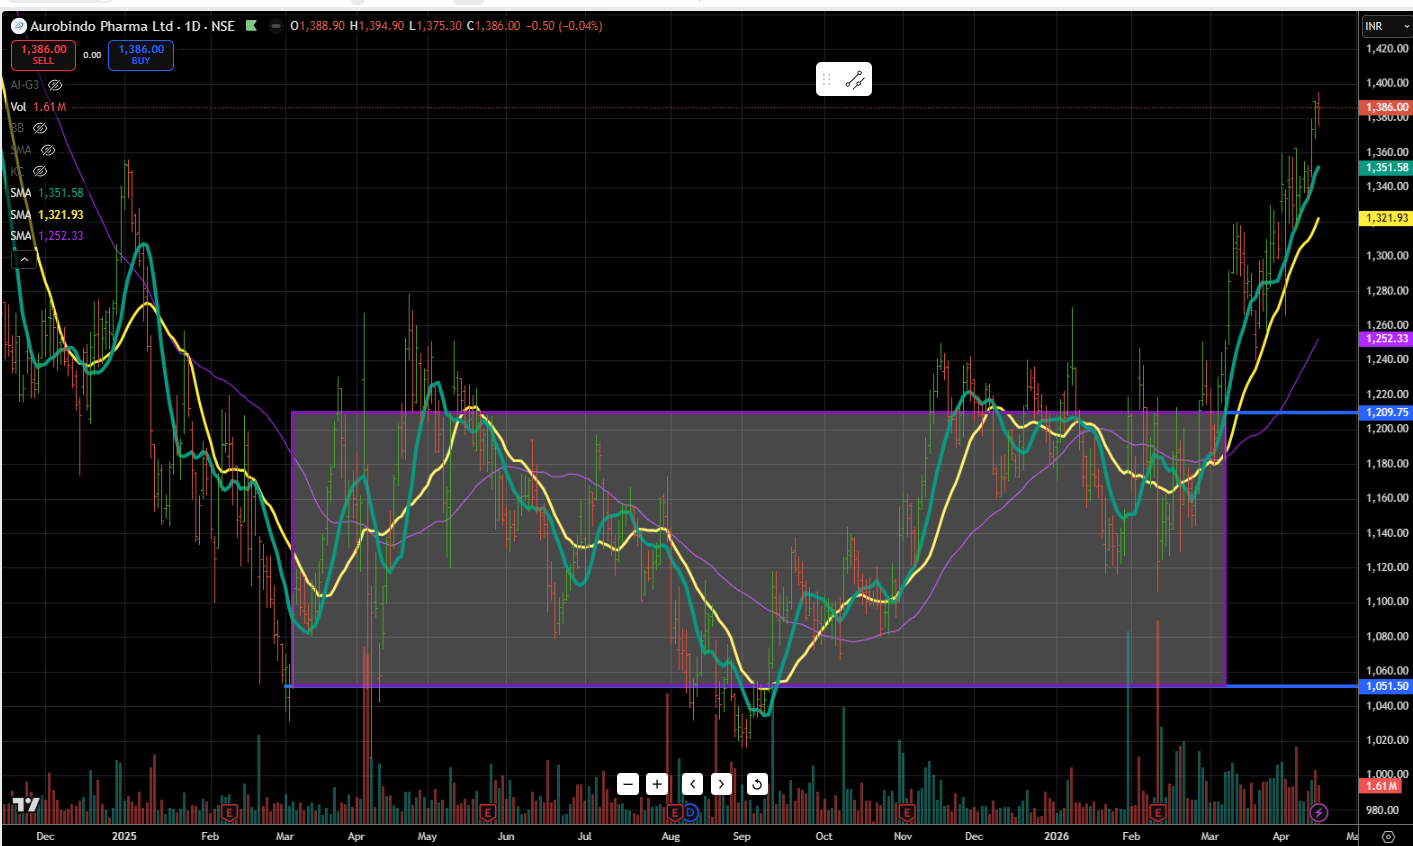Screen dimensions: 1413x846
Task: Reset the chart view
Action: pyautogui.click(x=757, y=784)
